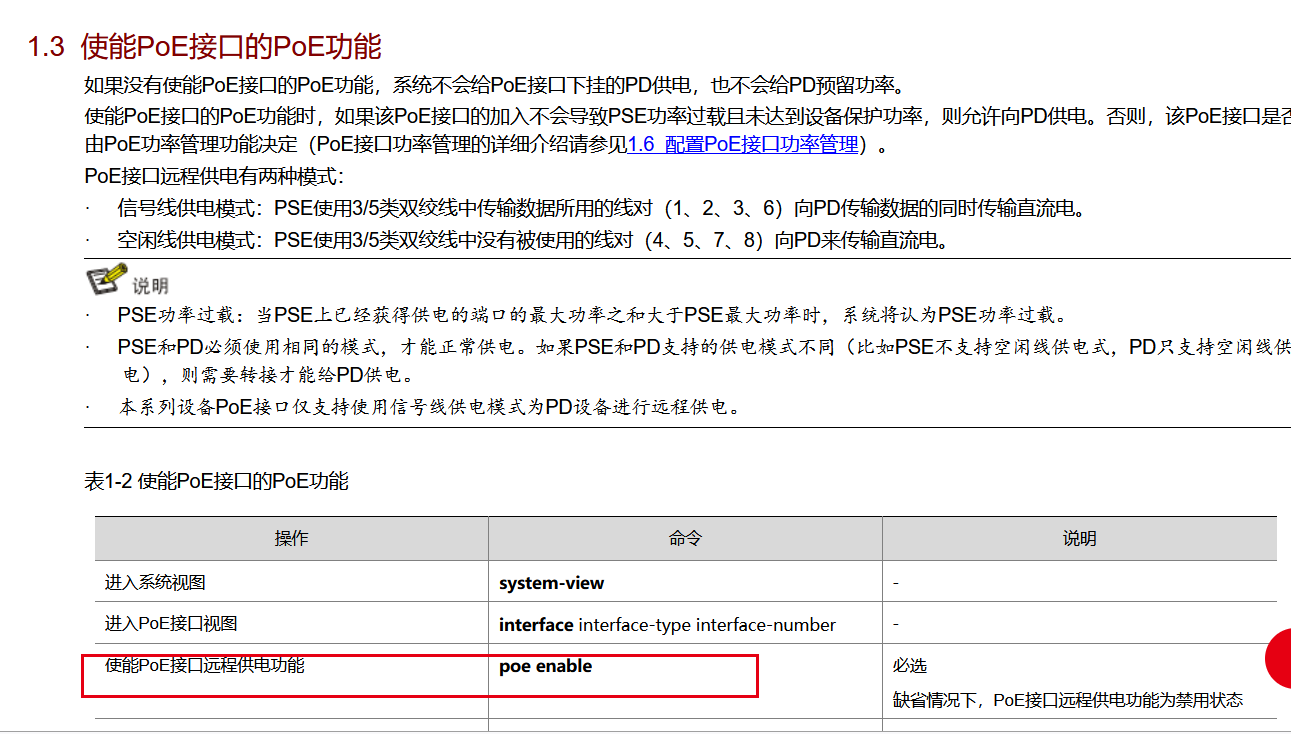
Task: Click the 命令 column header
Action: click(685, 539)
